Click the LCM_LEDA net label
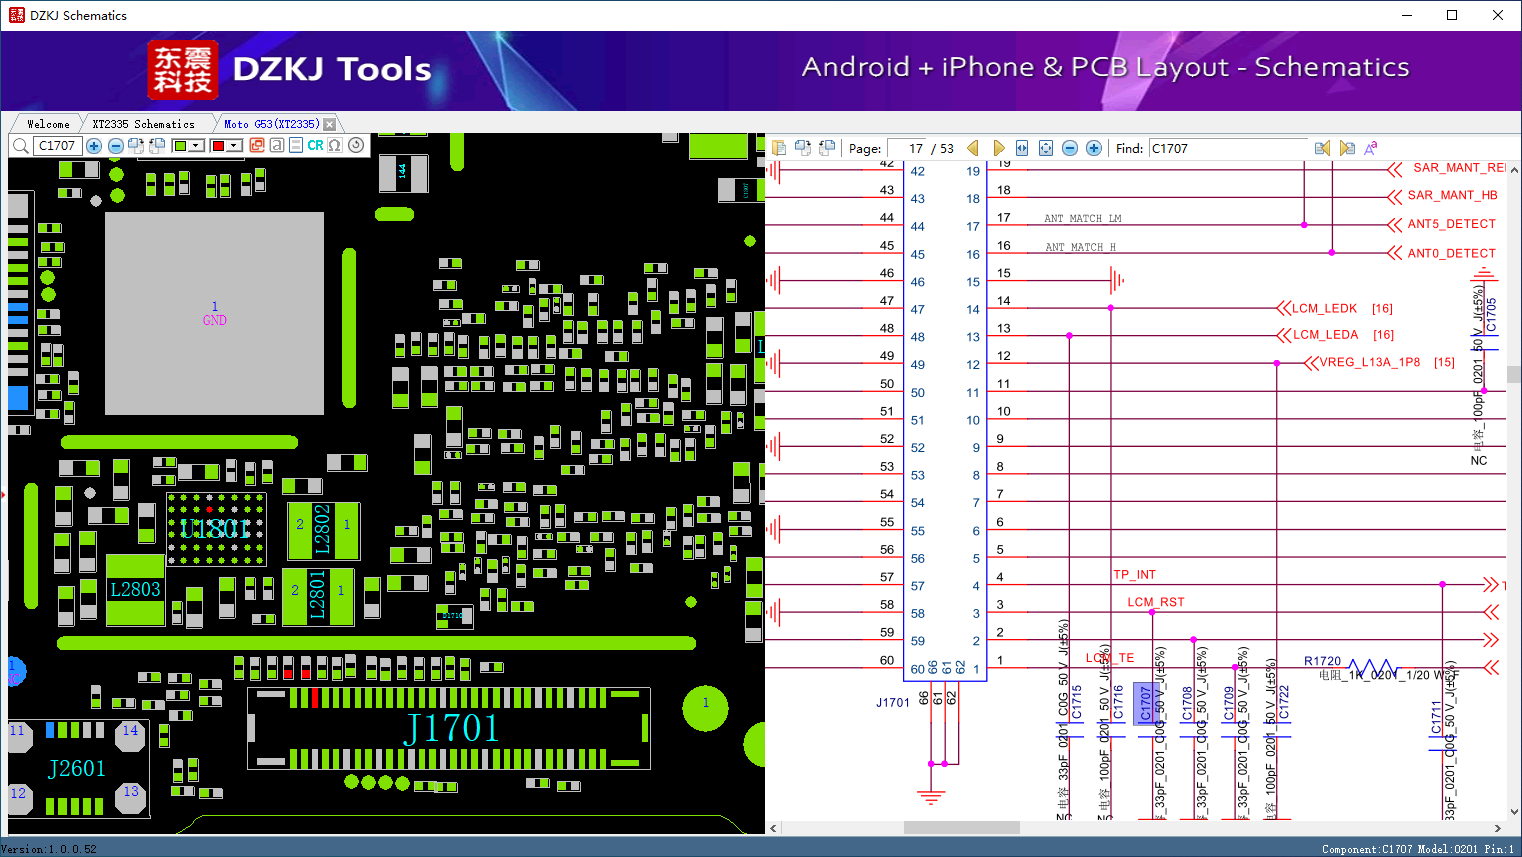This screenshot has width=1522, height=857. click(x=1325, y=335)
